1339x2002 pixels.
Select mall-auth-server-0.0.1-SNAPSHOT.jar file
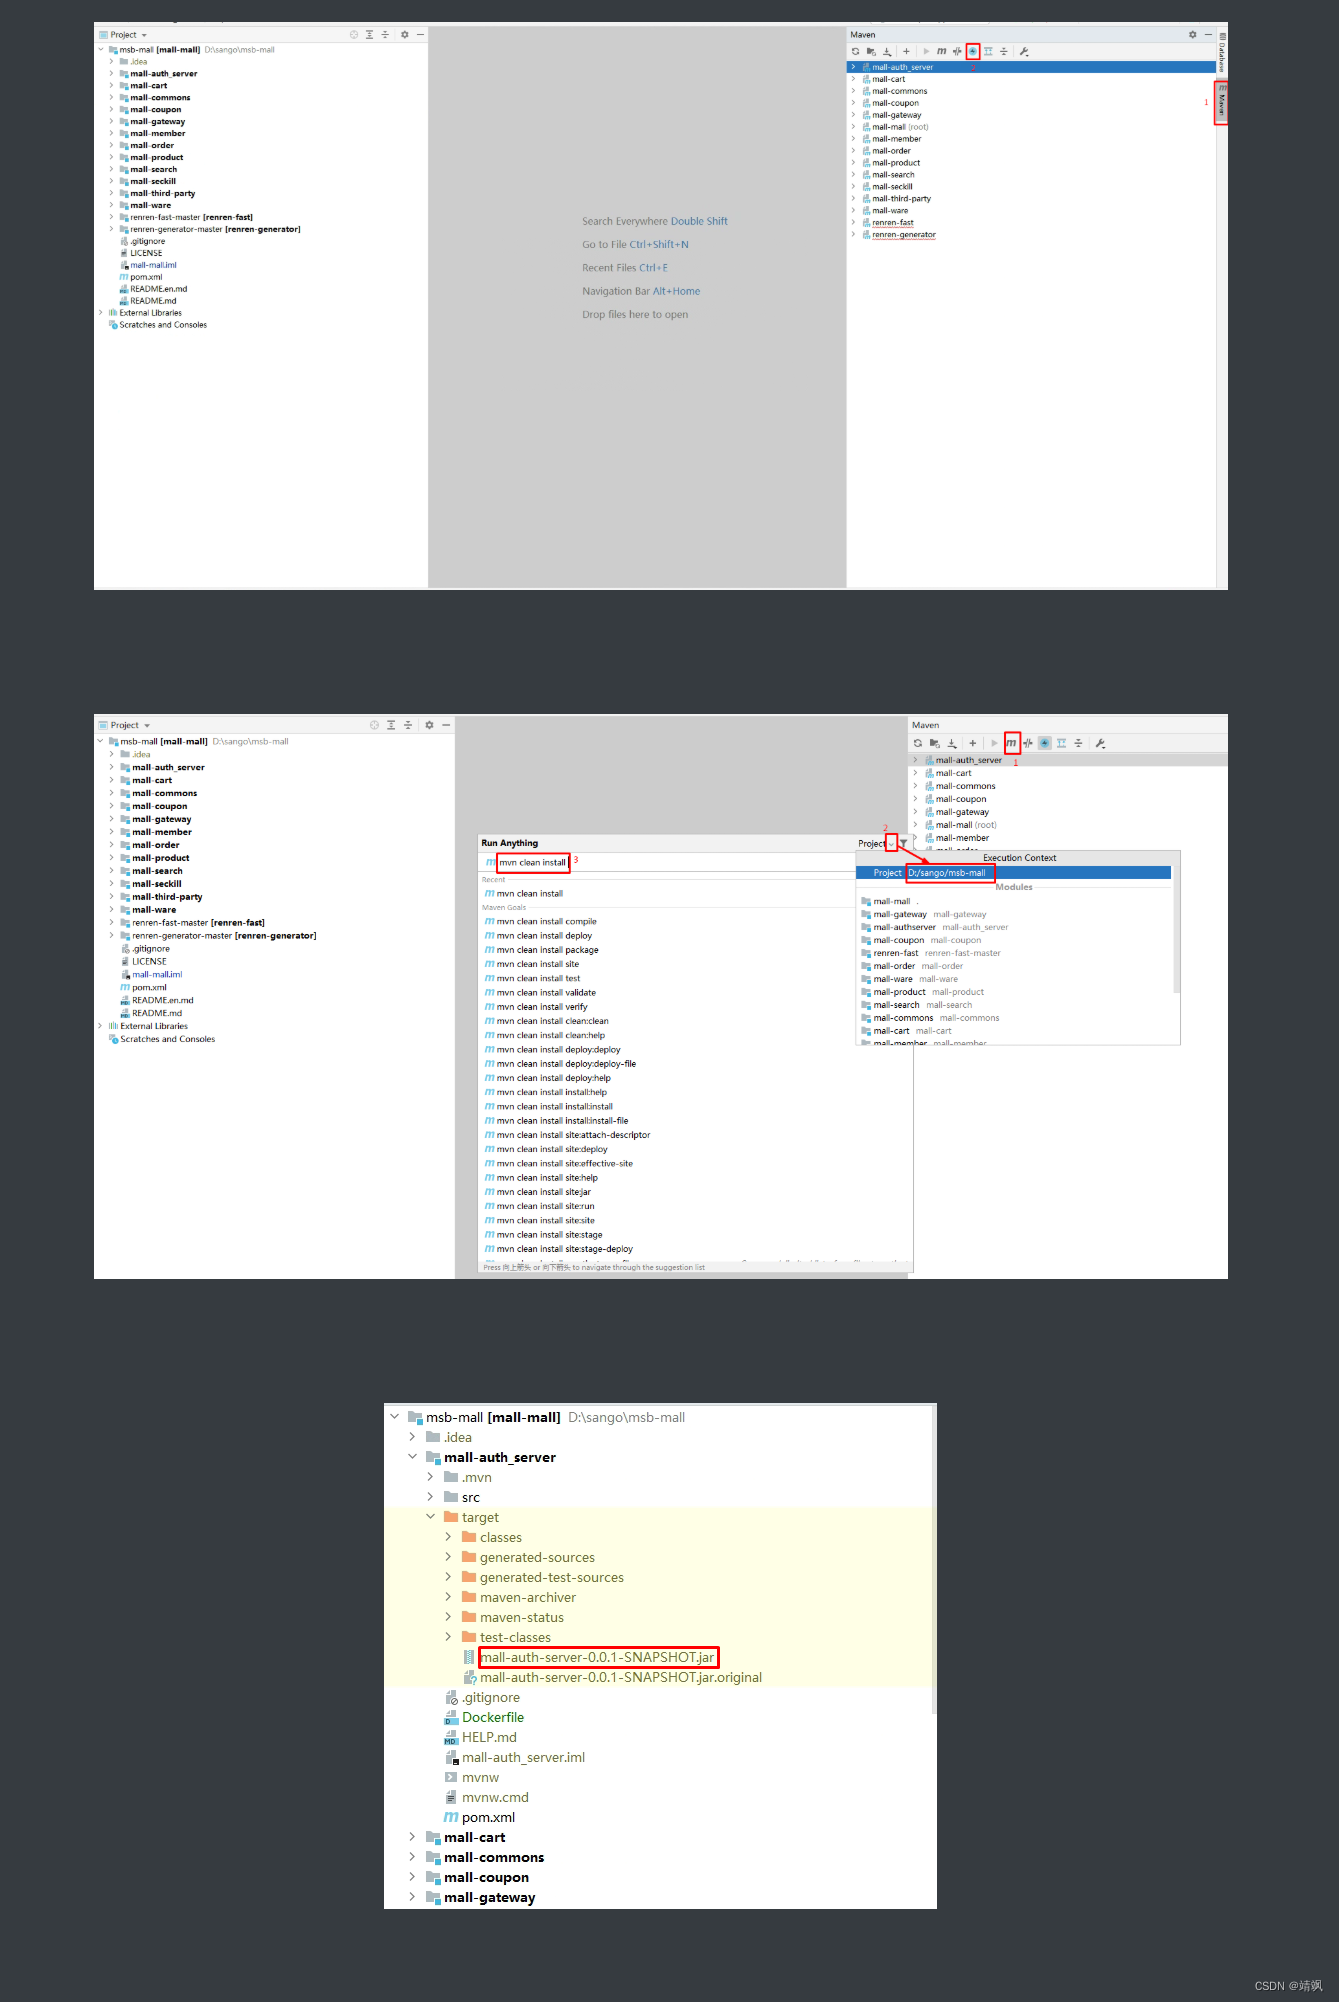(598, 1657)
